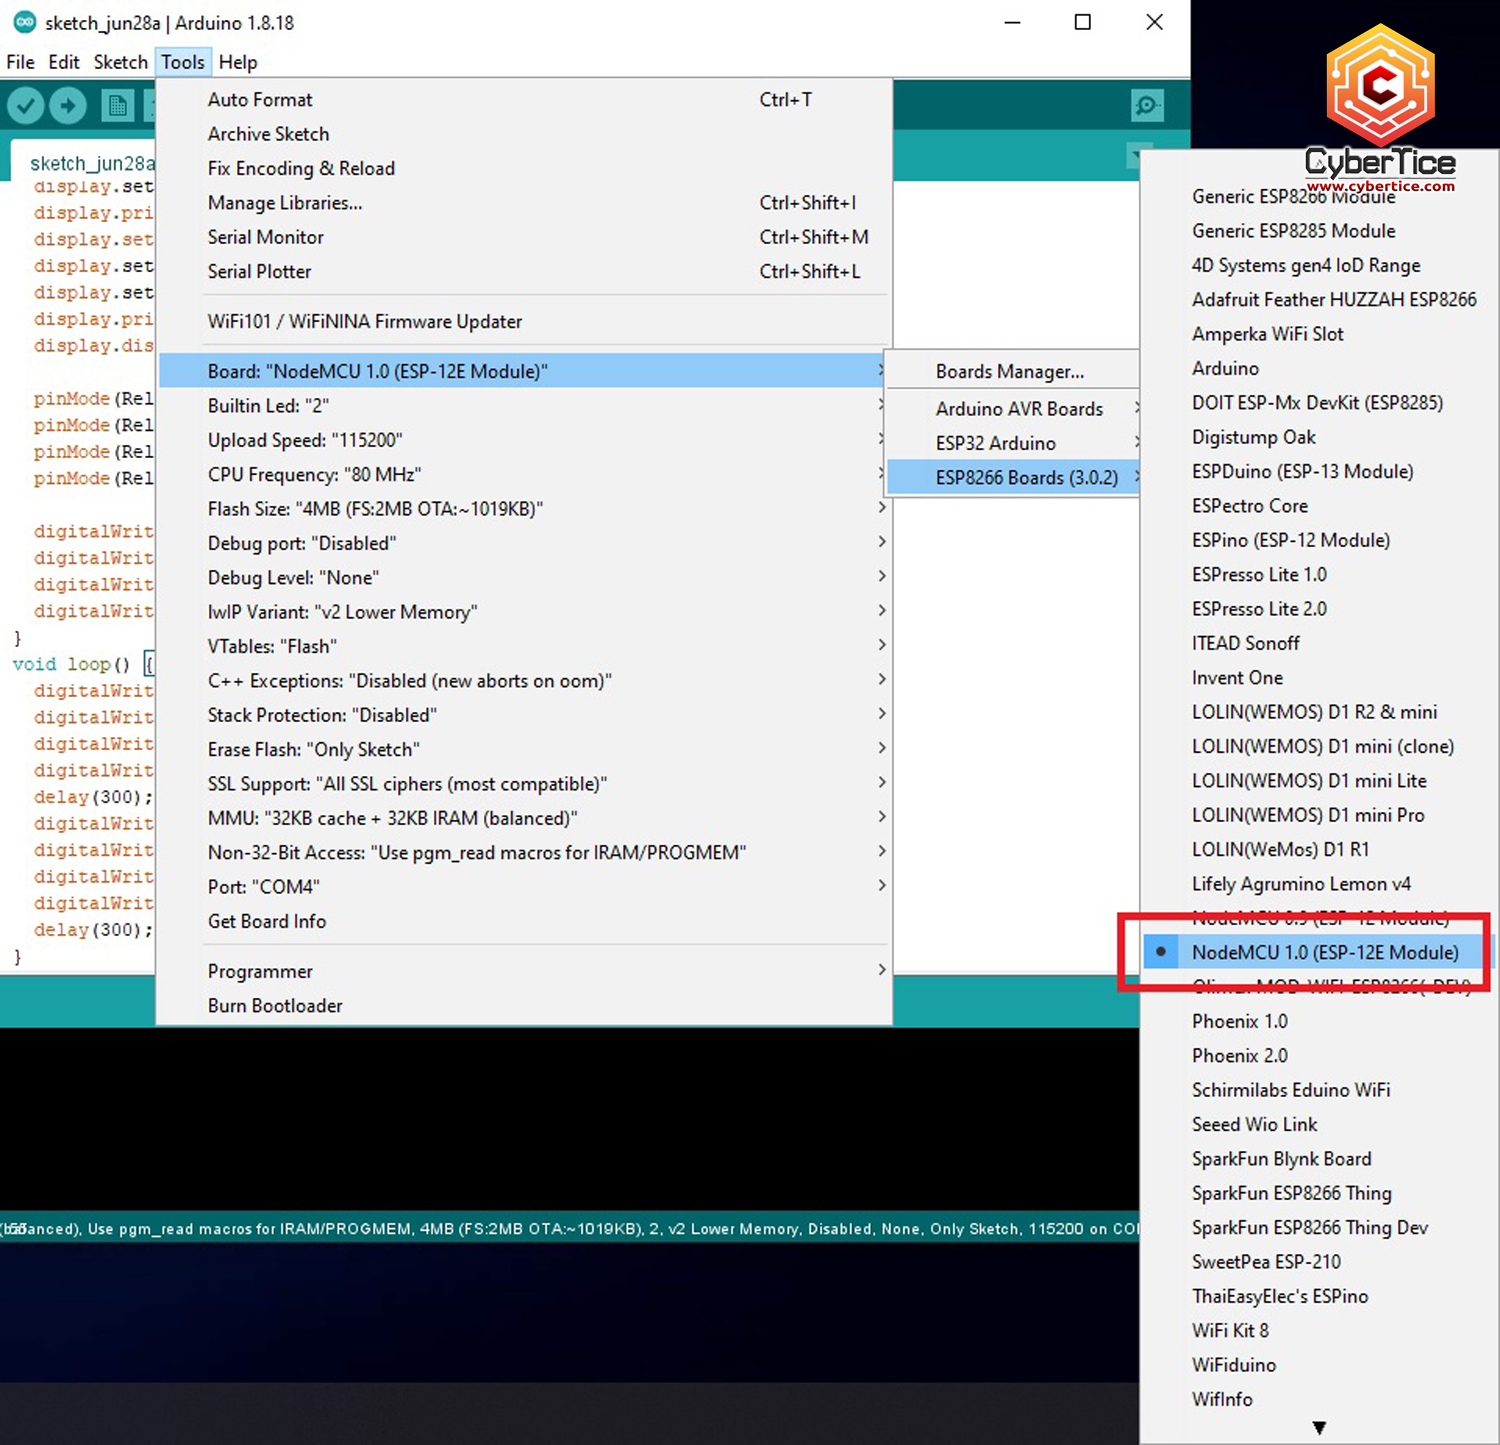Click the New sketch file icon
Image resolution: width=1500 pixels, height=1445 pixels.
[117, 105]
